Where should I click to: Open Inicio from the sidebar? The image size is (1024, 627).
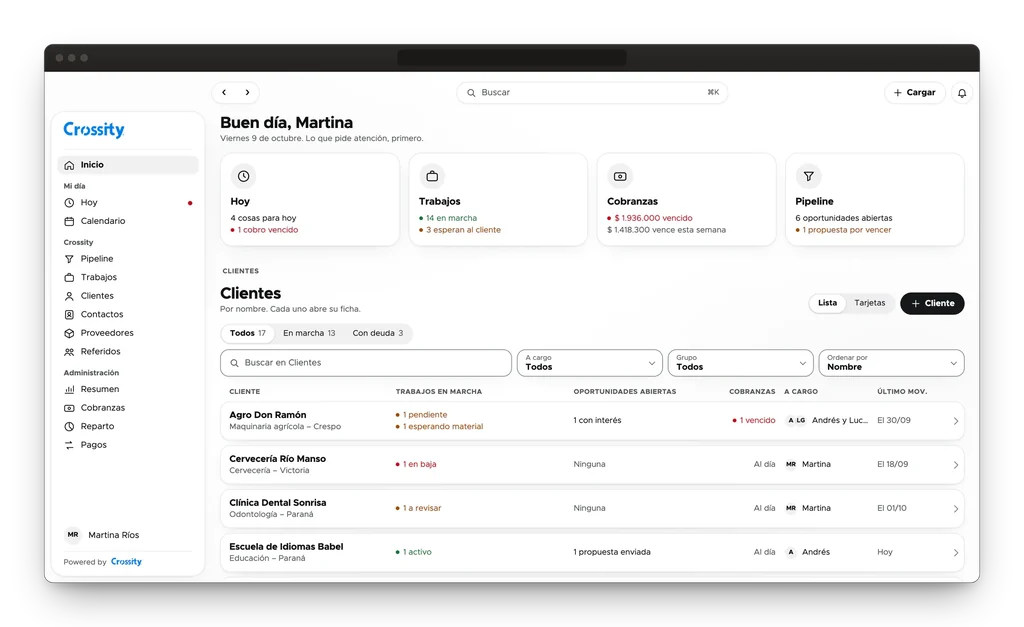tap(128, 165)
